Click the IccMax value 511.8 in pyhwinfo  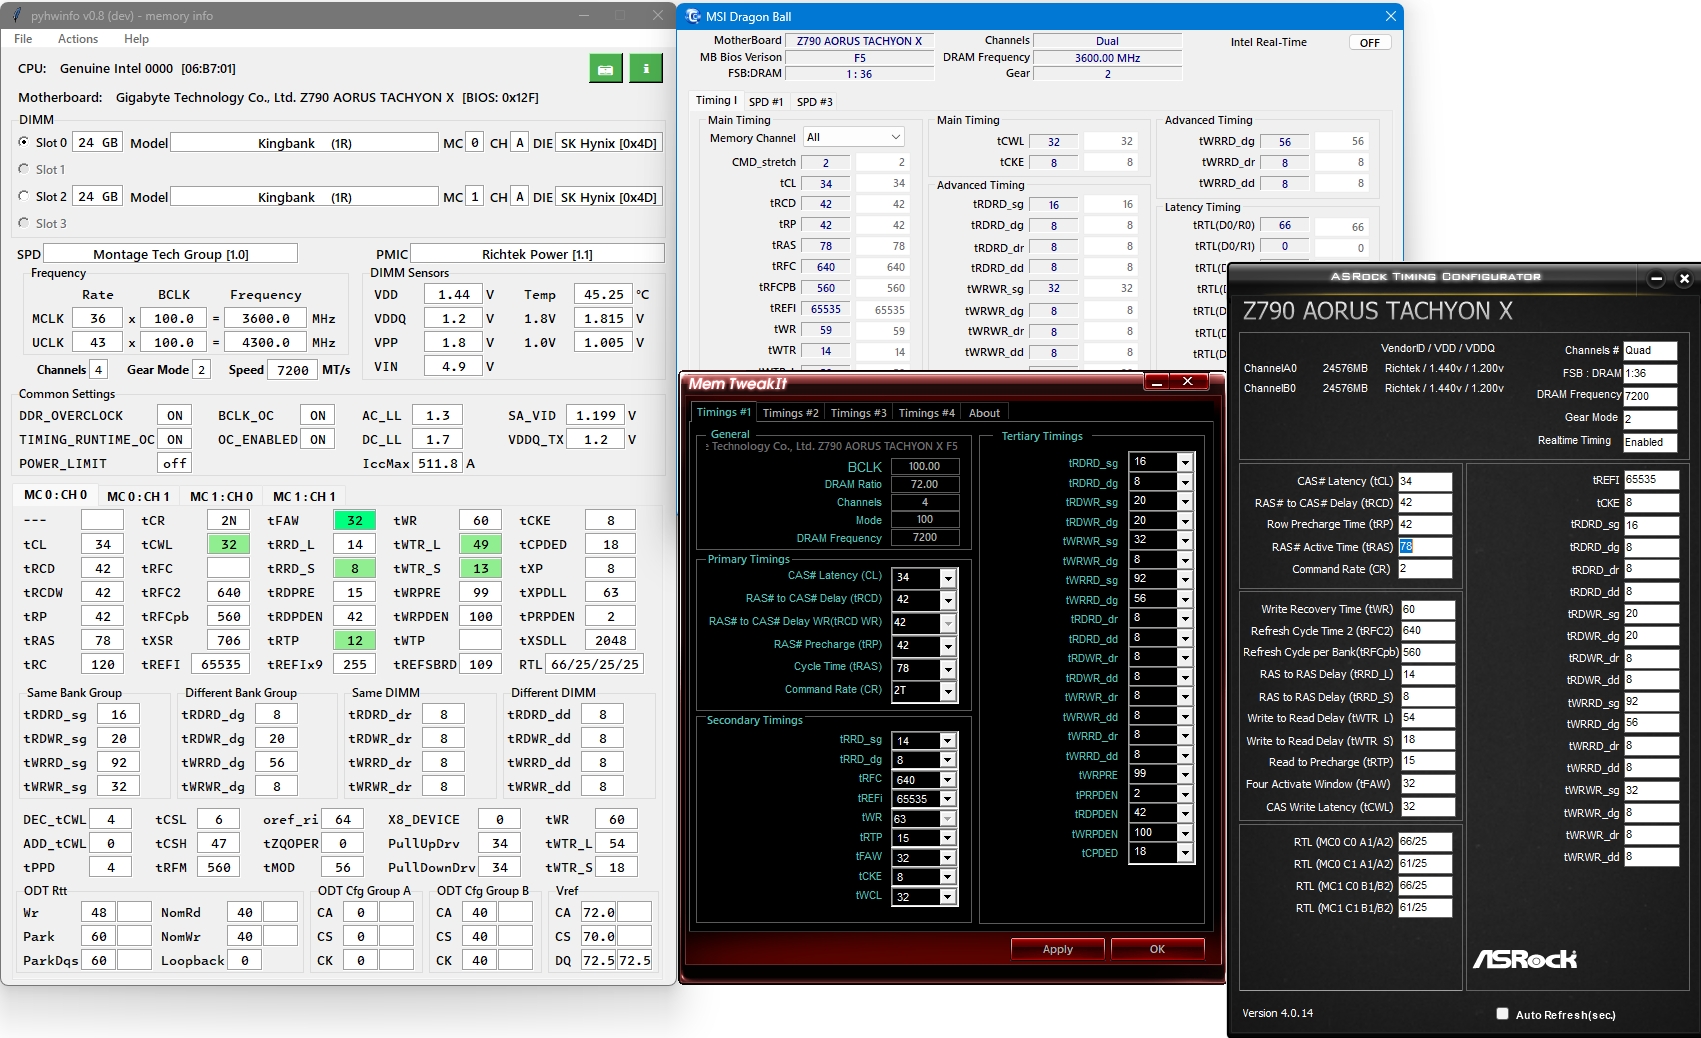[x=439, y=463]
